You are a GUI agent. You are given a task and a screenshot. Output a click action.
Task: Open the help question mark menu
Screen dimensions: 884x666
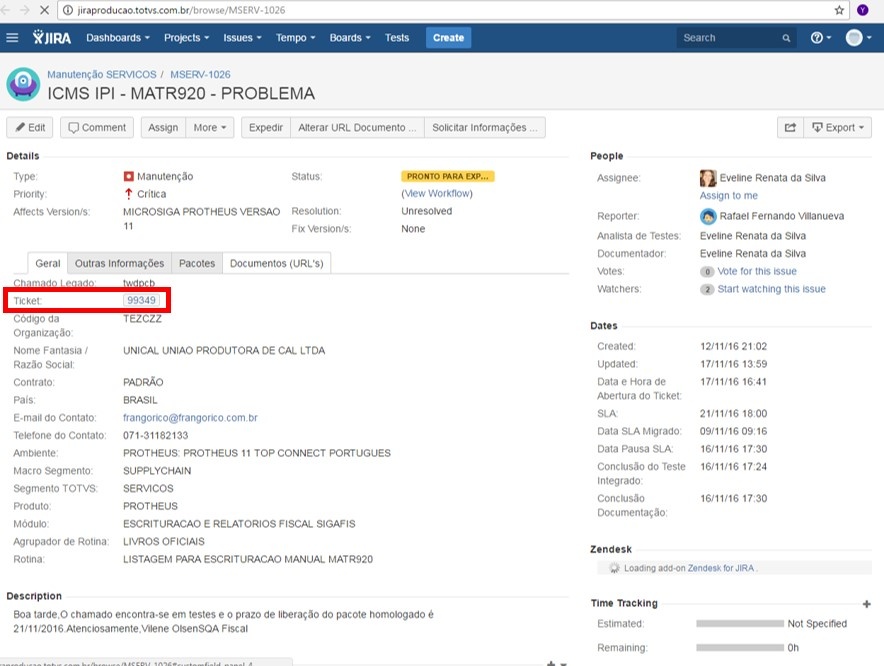[x=820, y=38]
